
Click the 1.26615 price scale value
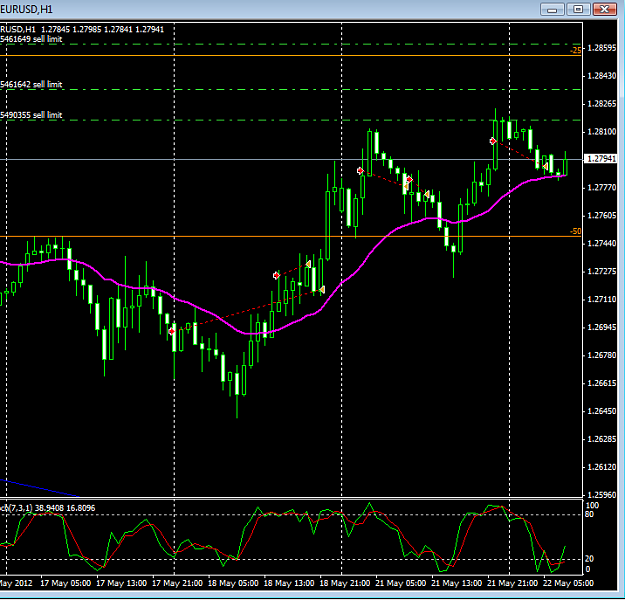pyautogui.click(x=602, y=383)
